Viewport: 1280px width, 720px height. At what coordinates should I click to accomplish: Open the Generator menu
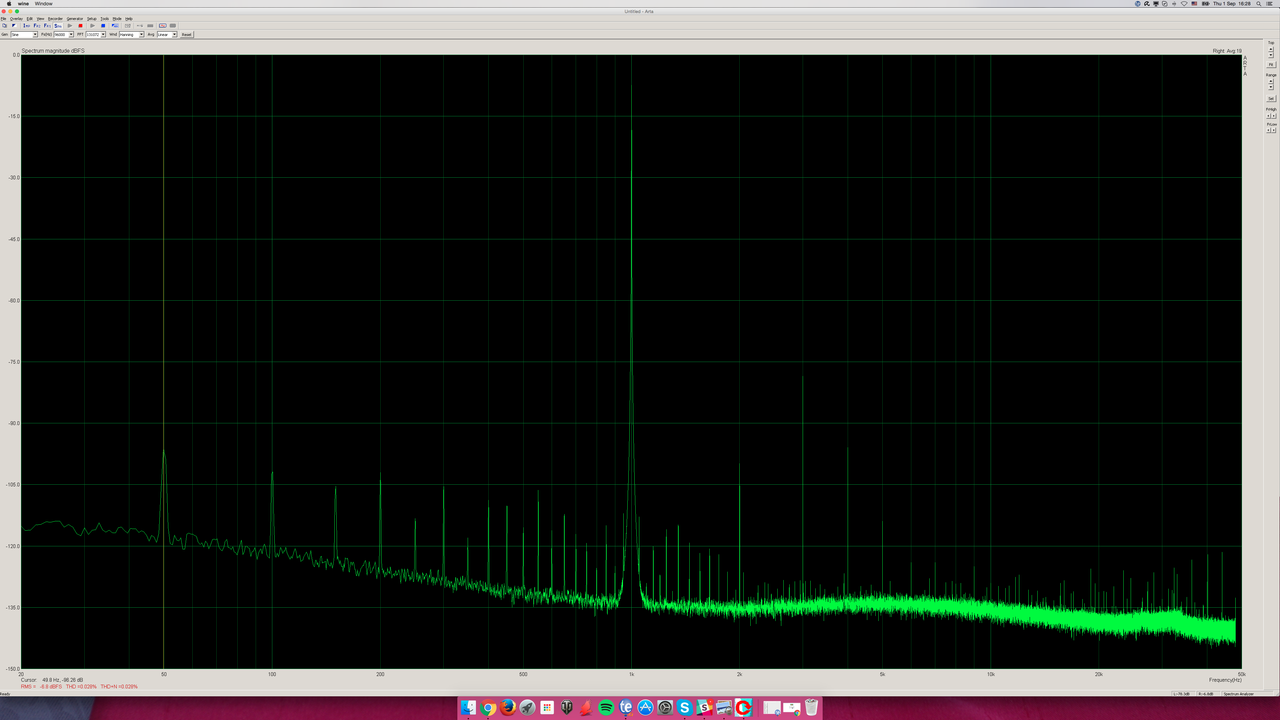coord(75,19)
